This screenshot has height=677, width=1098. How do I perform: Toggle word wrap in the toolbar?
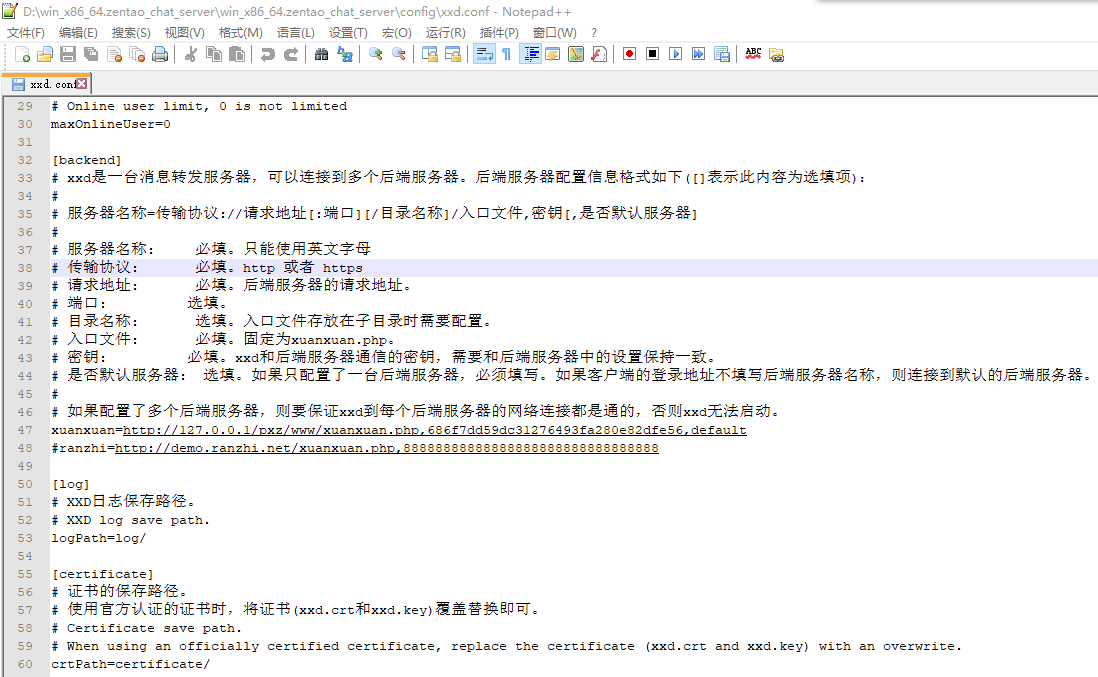point(484,55)
